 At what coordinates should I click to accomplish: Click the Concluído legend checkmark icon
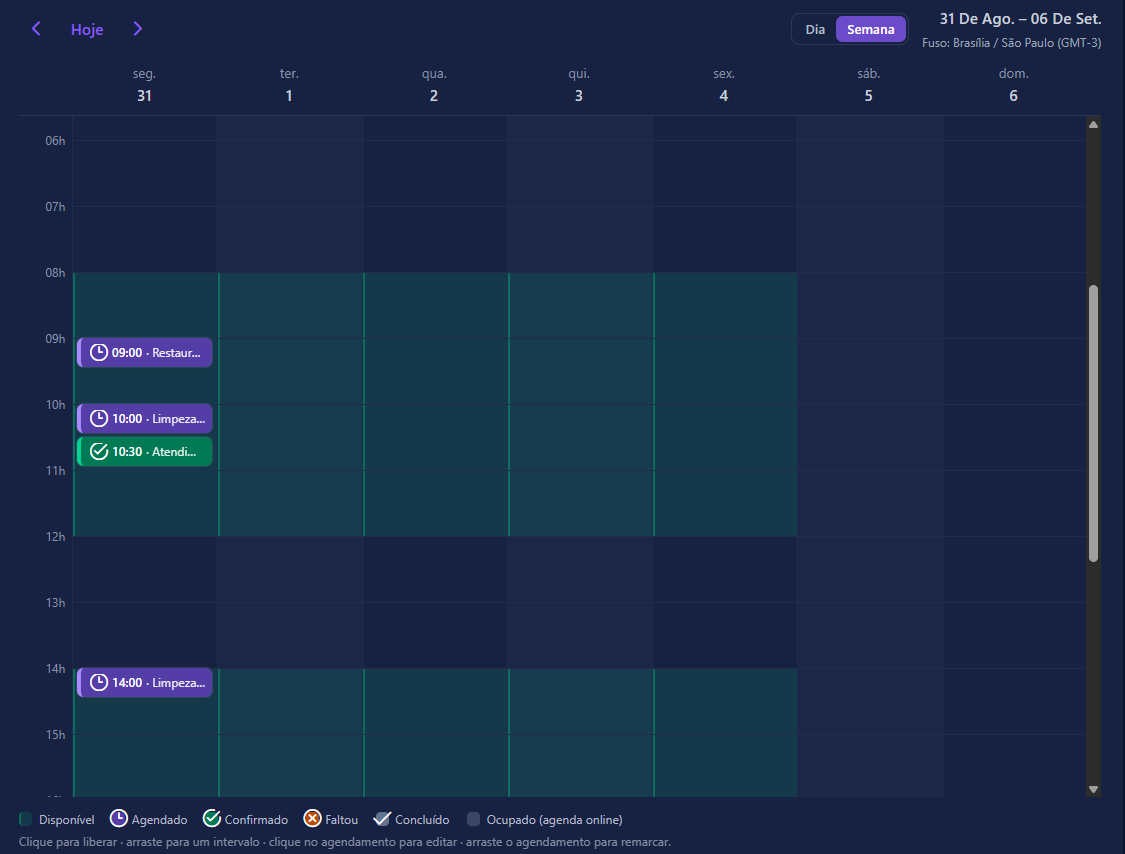(382, 819)
